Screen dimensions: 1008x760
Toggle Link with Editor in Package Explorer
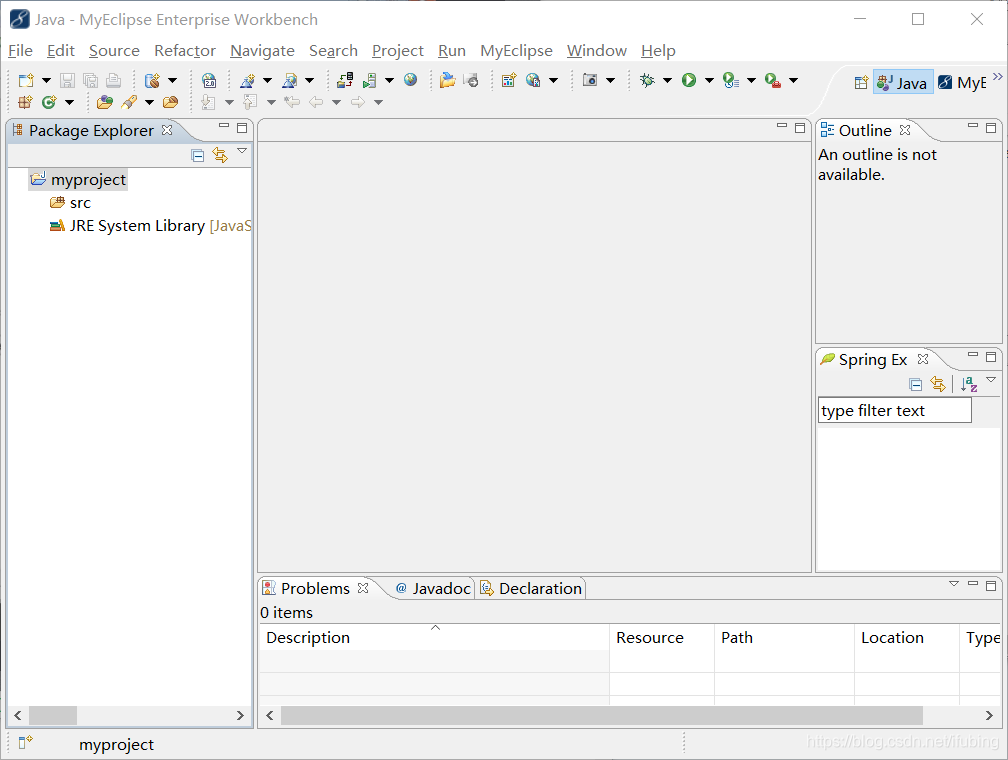(x=220, y=155)
